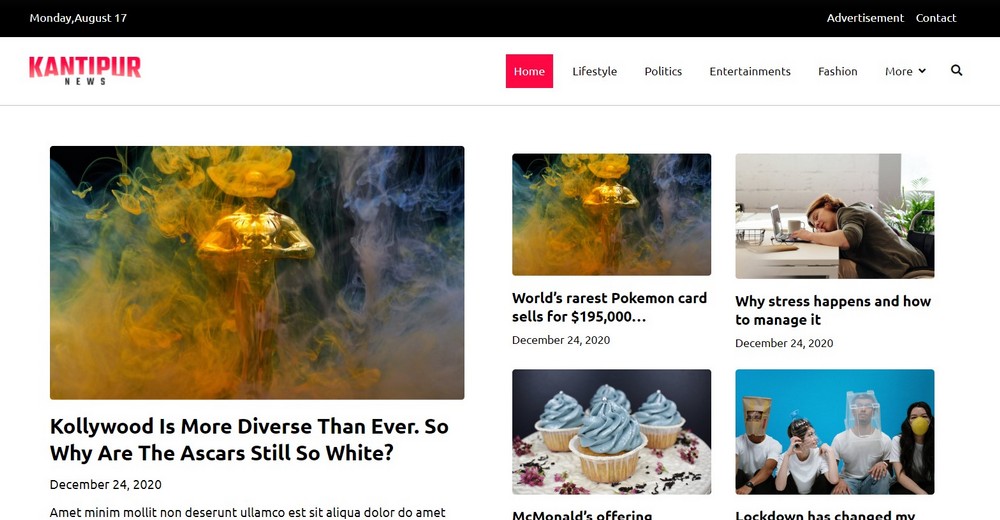Read the stress management article headline
The height and width of the screenshot is (520, 1000).
(832, 310)
